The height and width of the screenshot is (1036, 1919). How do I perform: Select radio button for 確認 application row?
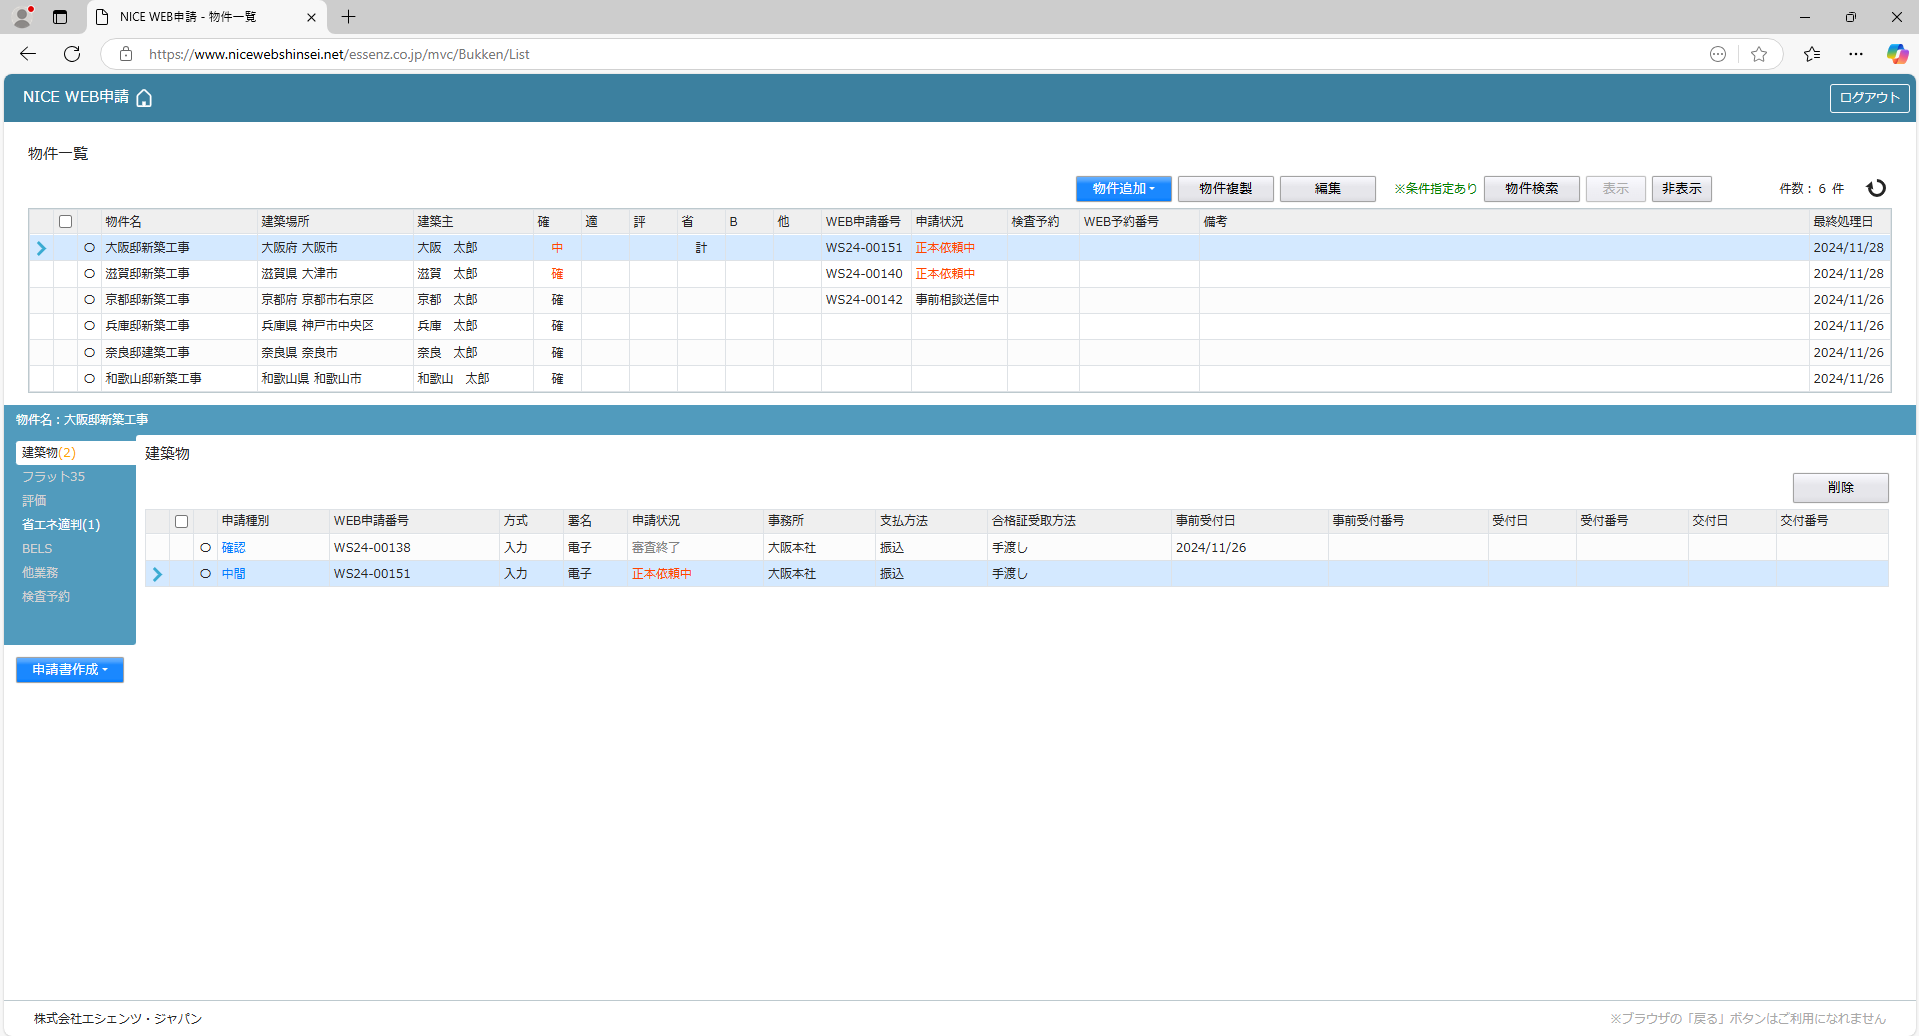[x=205, y=548]
